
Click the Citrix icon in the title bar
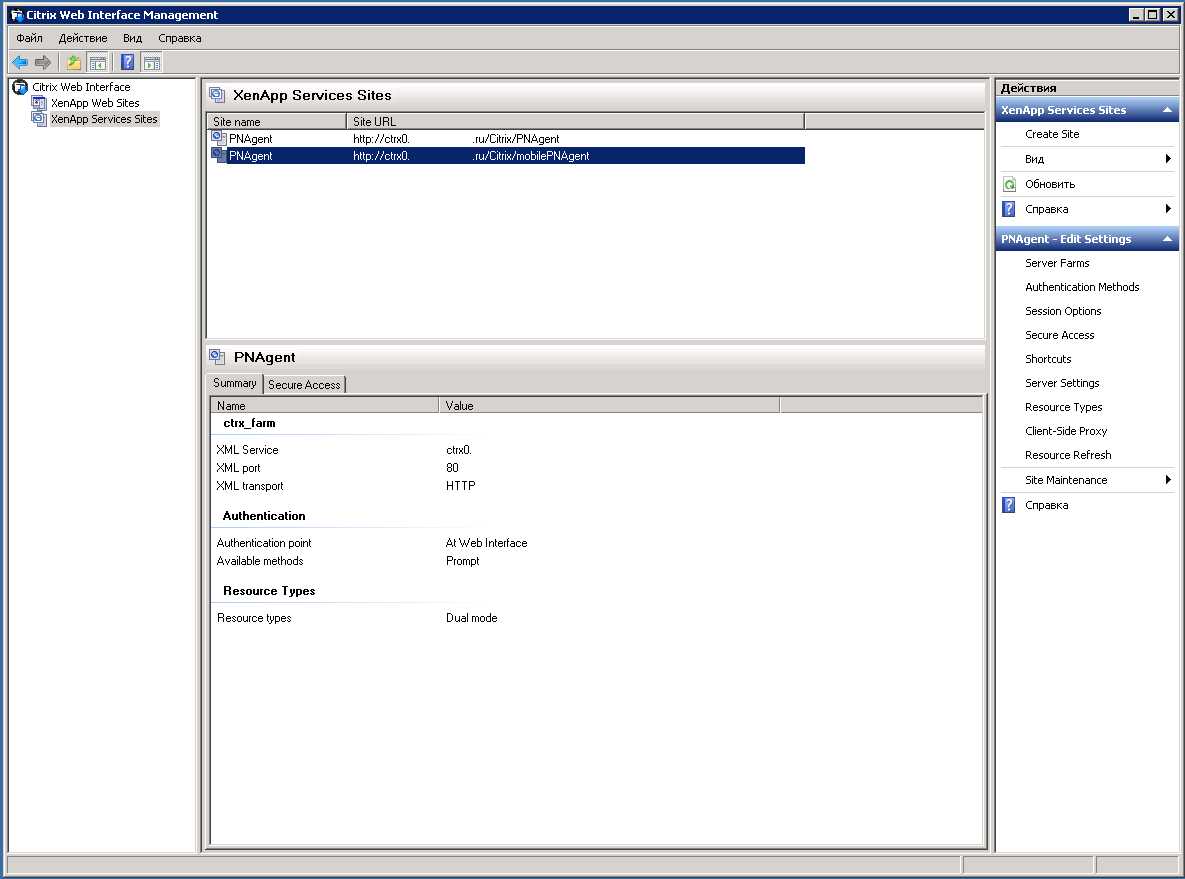(17, 14)
